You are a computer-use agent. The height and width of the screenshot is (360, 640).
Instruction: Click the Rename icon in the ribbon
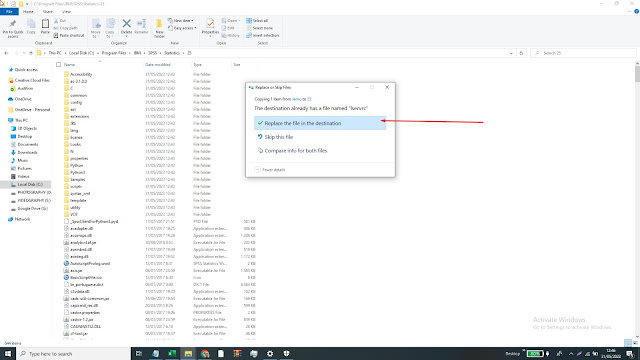tap(141, 27)
